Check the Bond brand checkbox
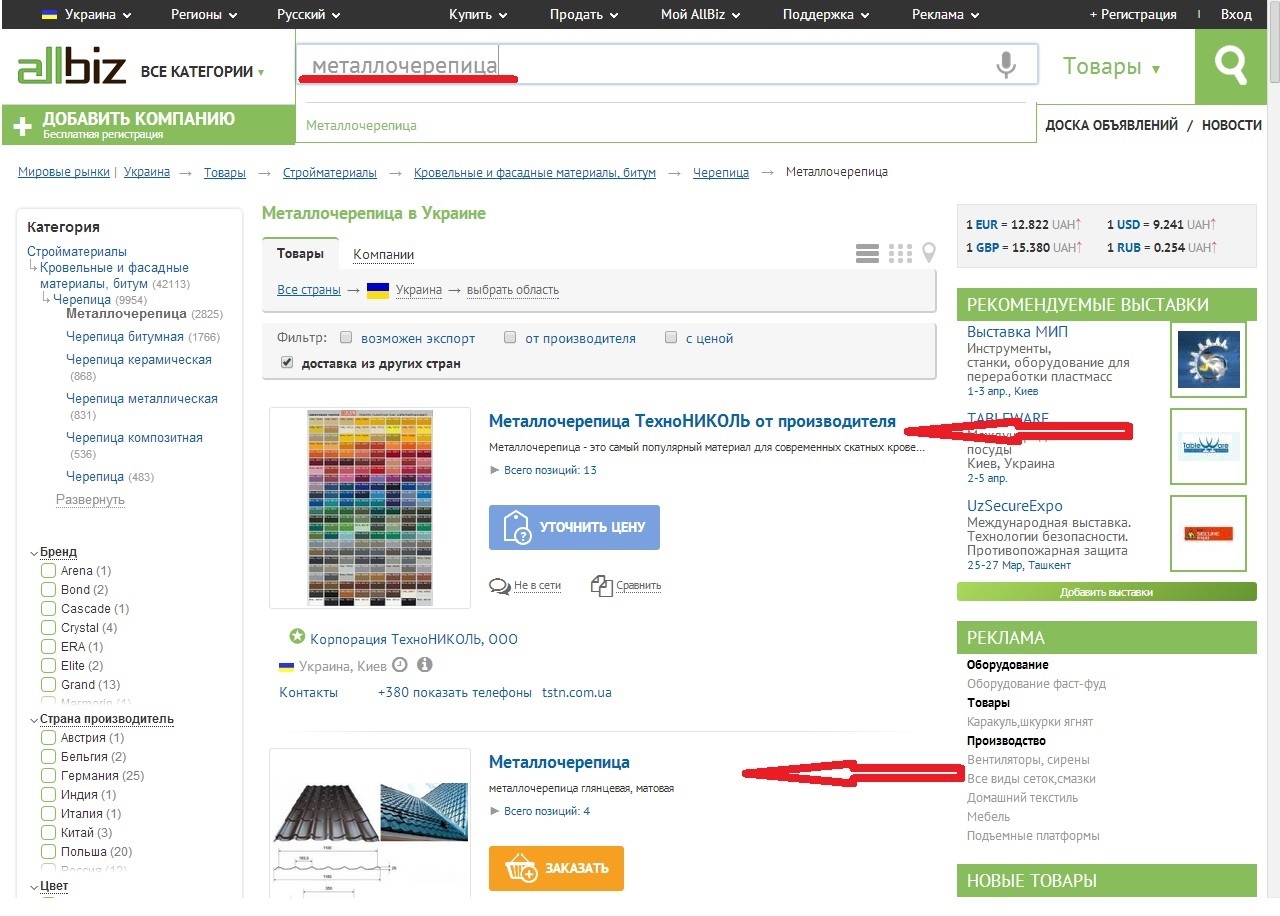This screenshot has height=916, width=1280. click(48, 590)
